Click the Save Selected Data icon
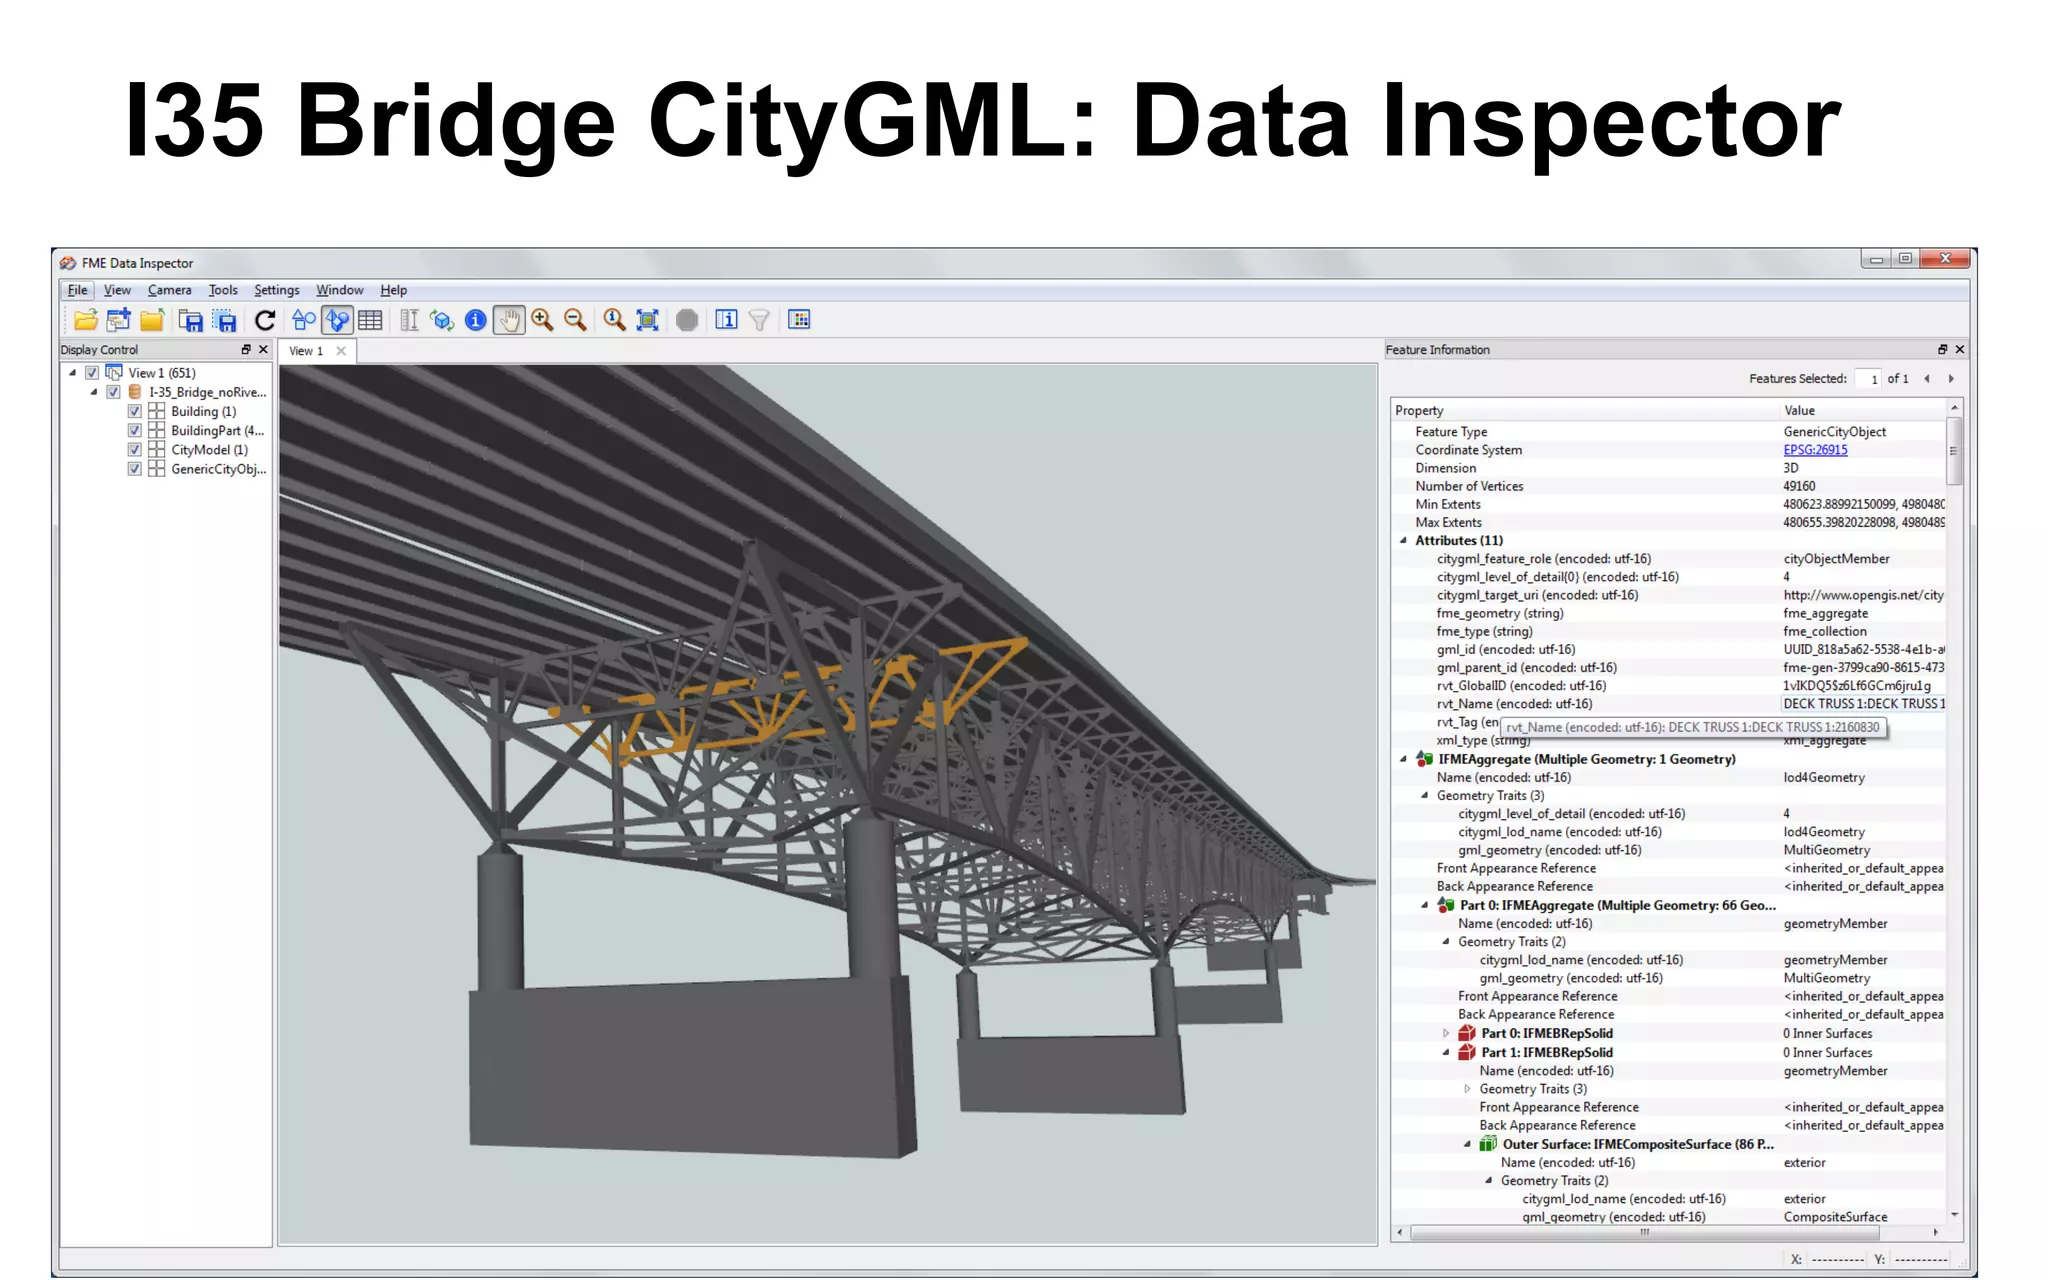This screenshot has height=1280, width=2048. (225, 320)
